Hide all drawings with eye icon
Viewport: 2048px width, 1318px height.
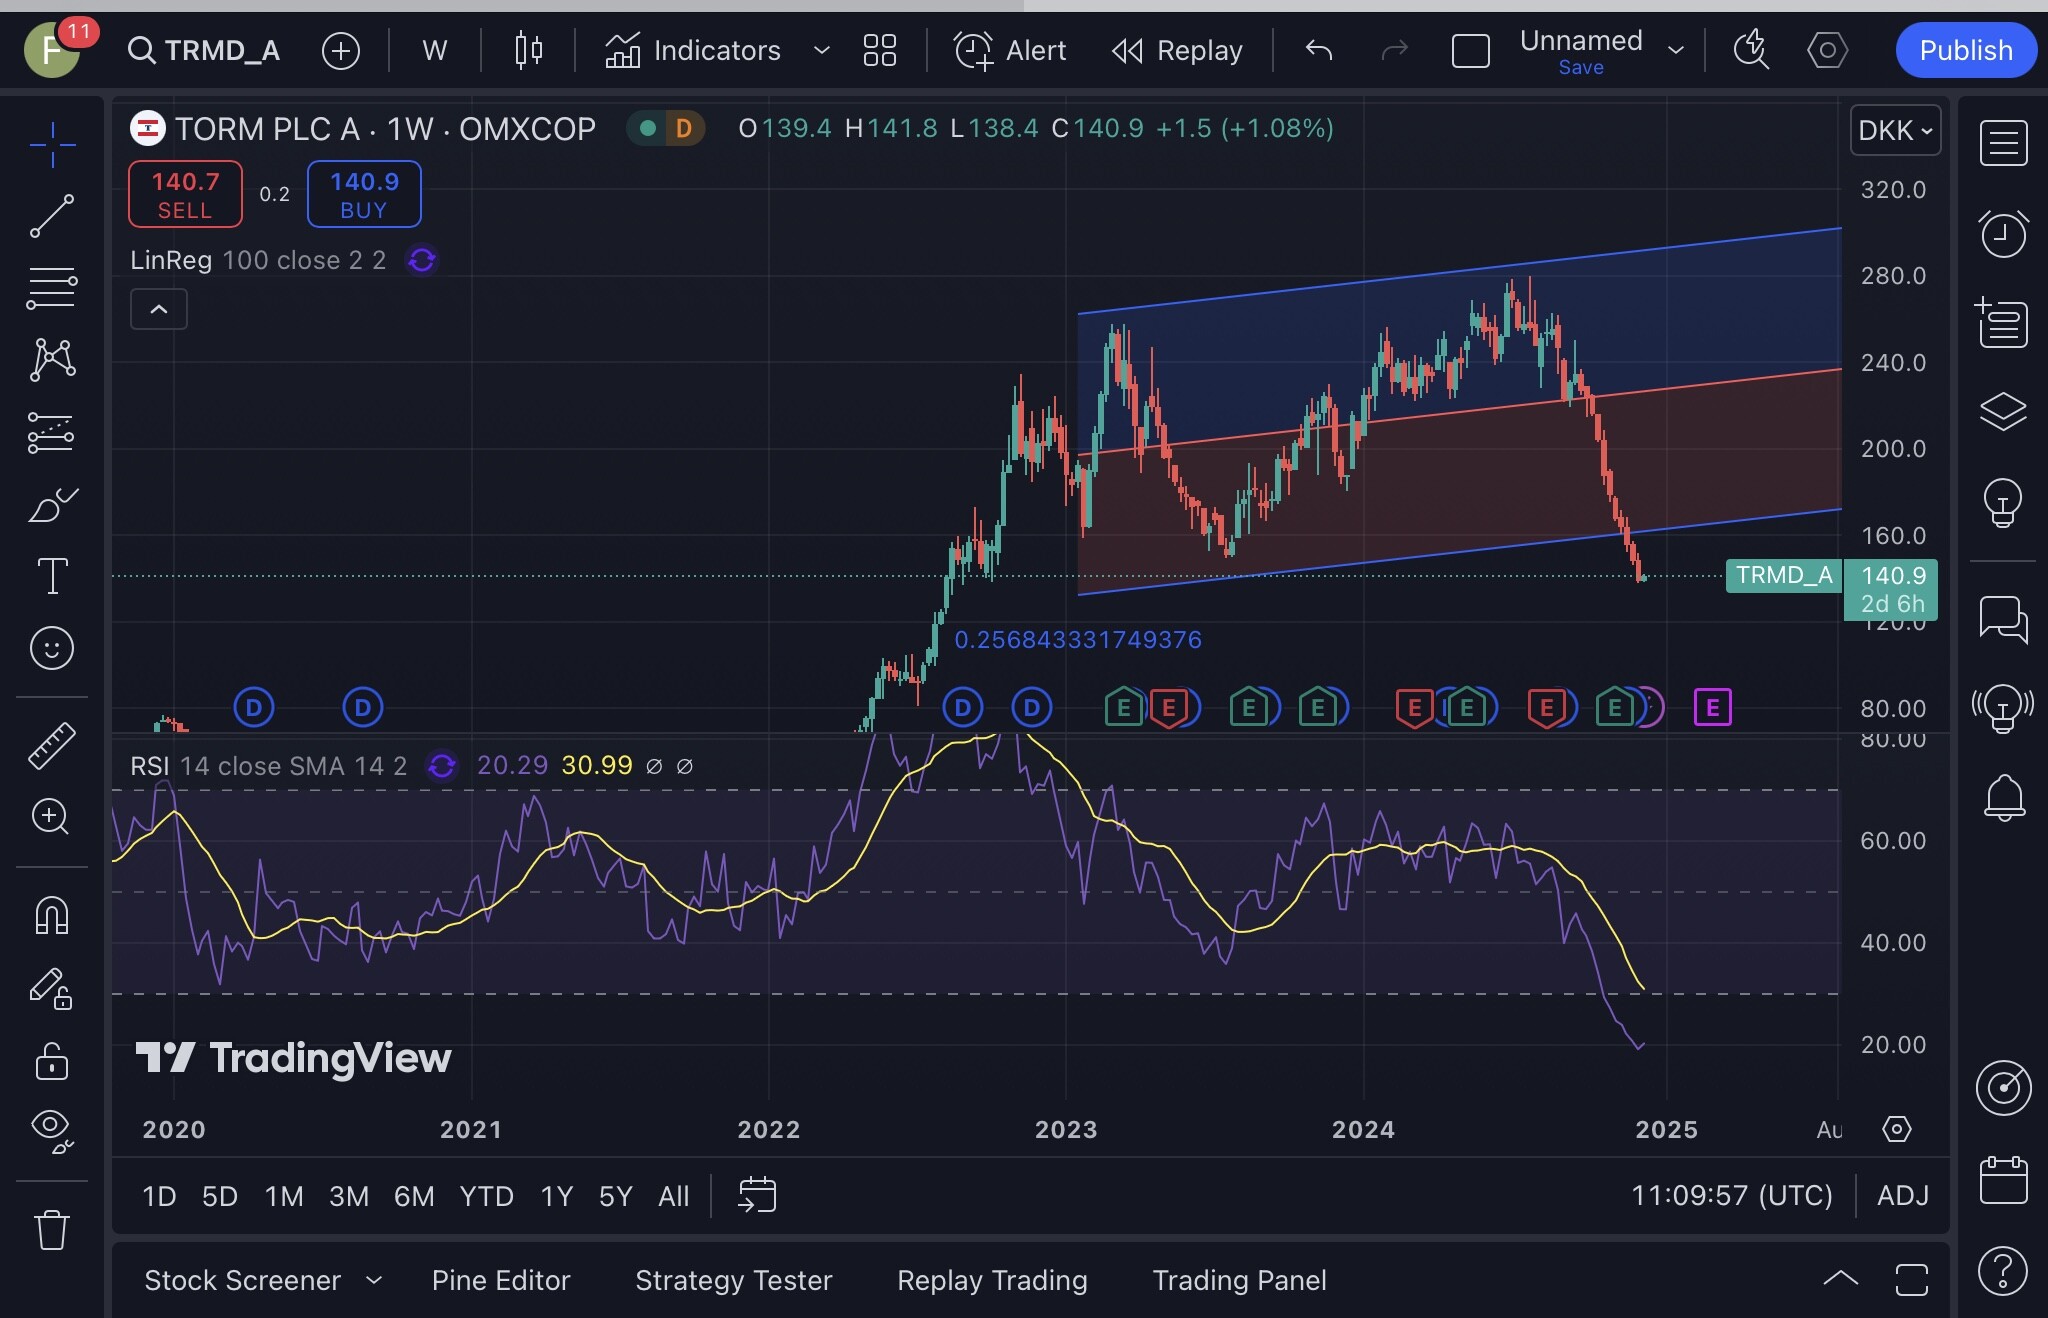pos(52,1131)
